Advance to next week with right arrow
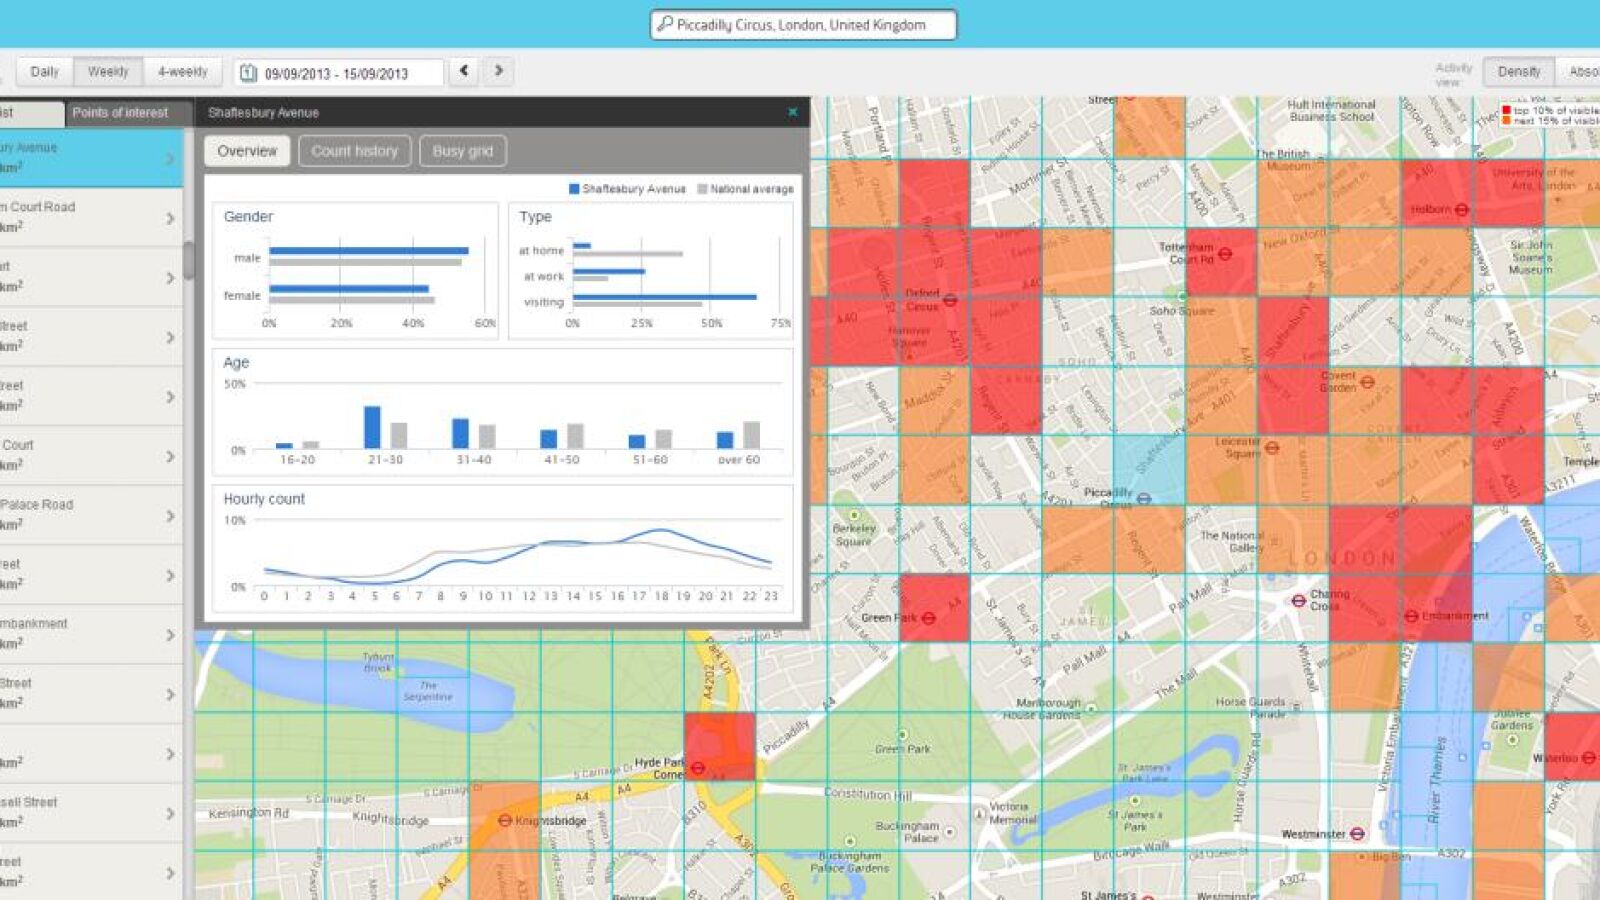 point(499,71)
